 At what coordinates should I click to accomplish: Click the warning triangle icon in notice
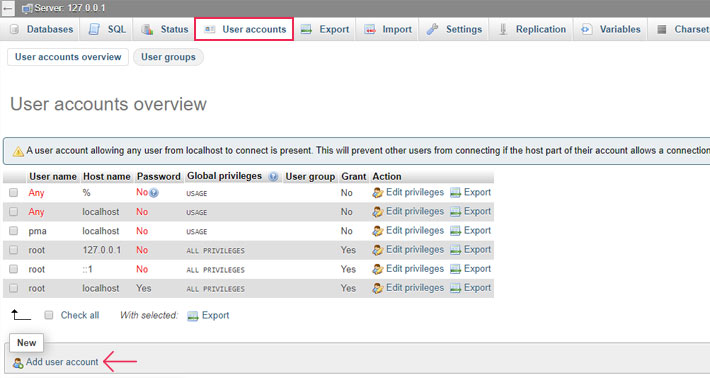click(18, 151)
